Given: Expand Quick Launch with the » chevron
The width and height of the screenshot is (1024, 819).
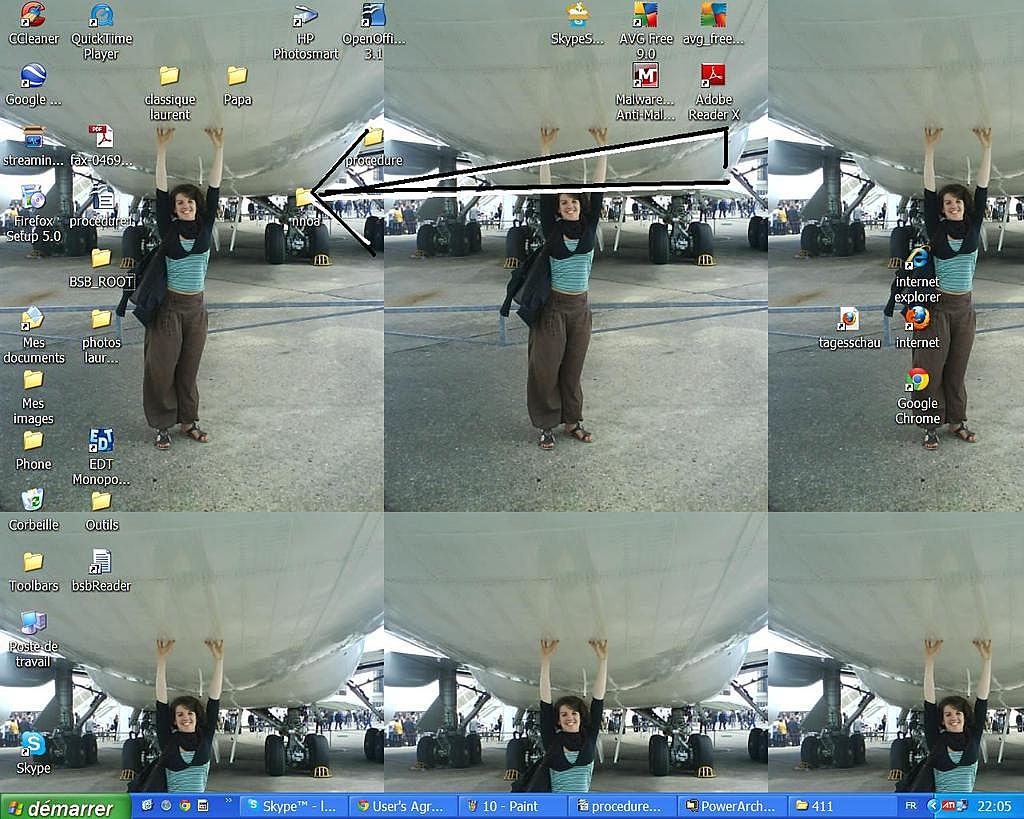Looking at the screenshot, I should tap(228, 801).
